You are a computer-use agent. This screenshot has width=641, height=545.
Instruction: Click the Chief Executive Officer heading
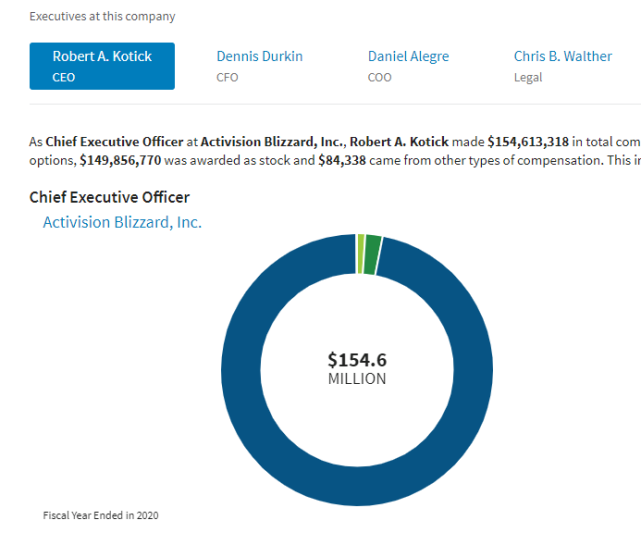(110, 197)
